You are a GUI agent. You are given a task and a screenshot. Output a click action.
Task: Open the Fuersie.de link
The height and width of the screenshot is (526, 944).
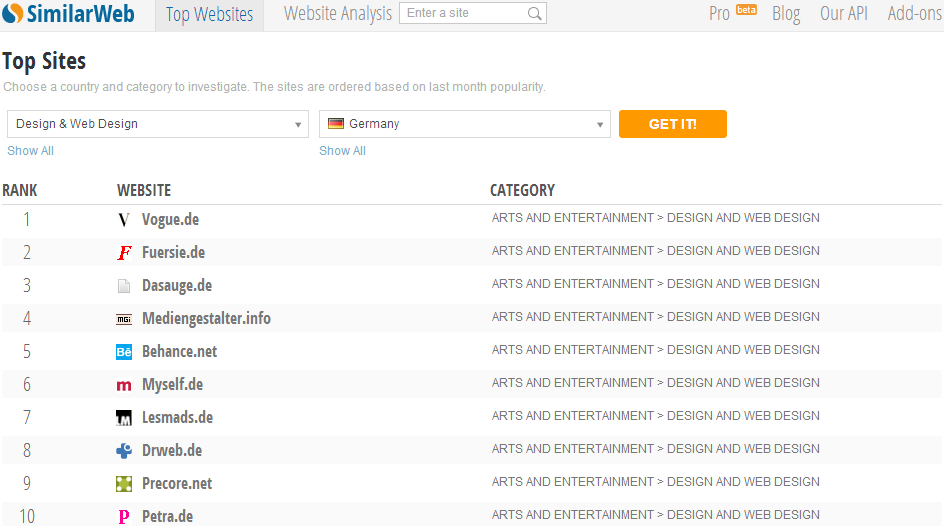(173, 253)
